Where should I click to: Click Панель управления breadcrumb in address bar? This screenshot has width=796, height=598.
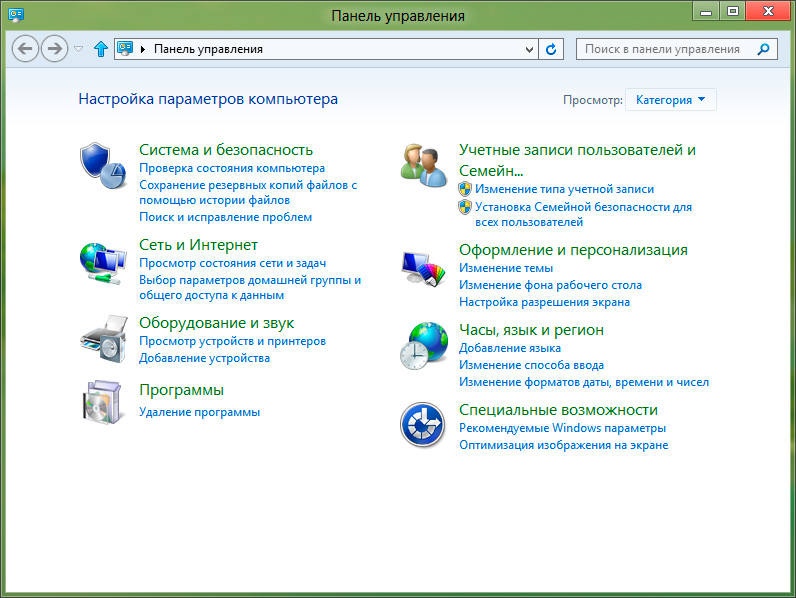click(208, 49)
